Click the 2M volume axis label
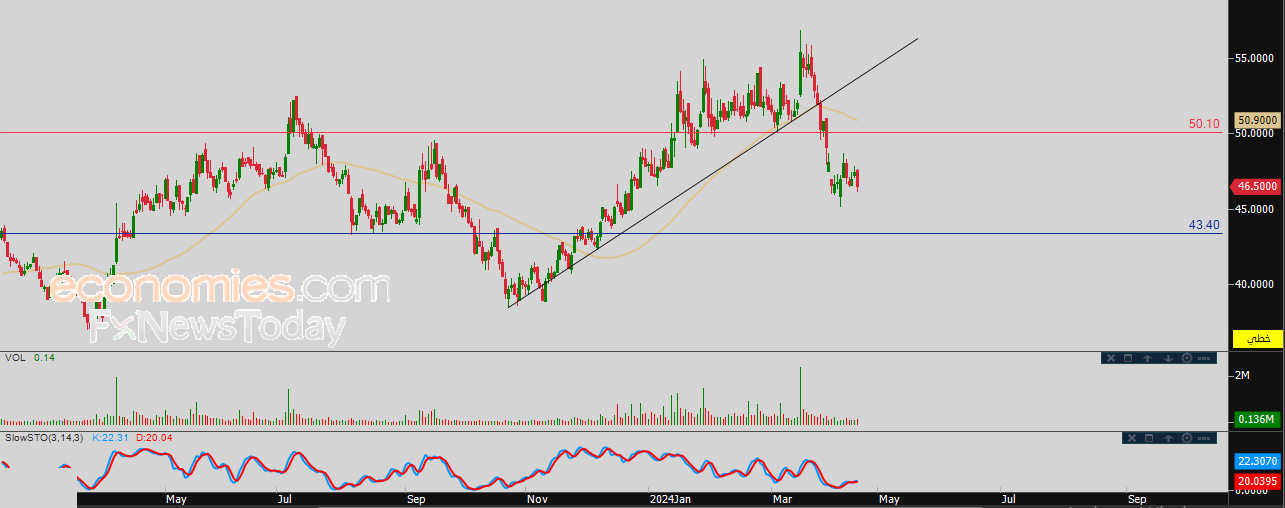 (1243, 375)
